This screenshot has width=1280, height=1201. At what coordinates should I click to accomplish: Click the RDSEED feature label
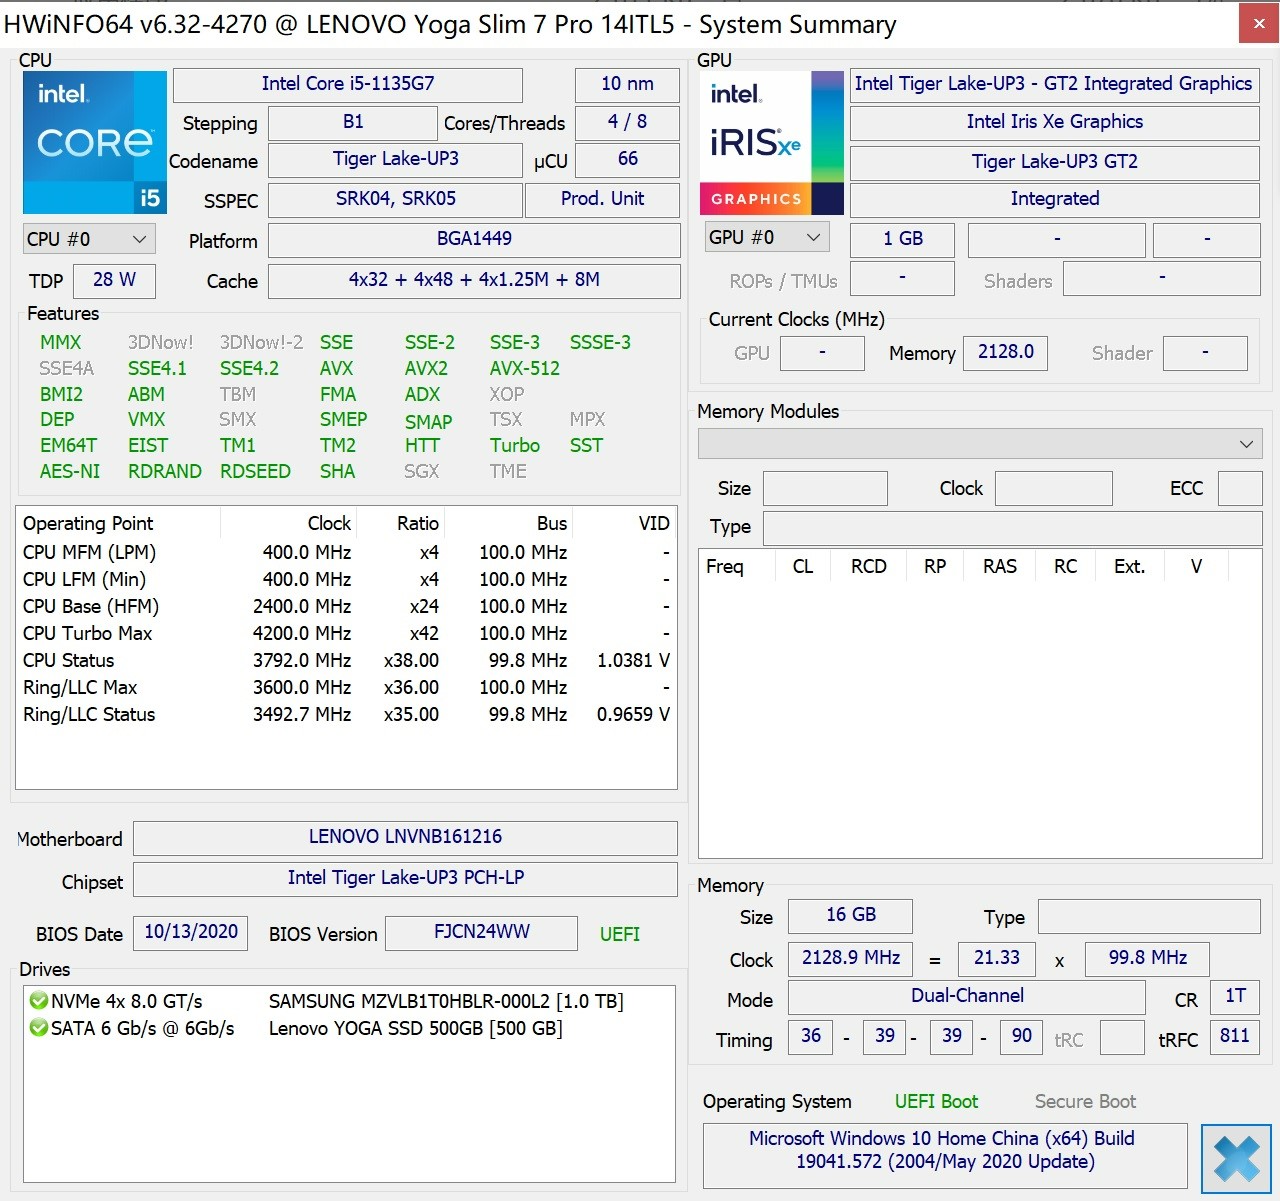click(x=255, y=472)
